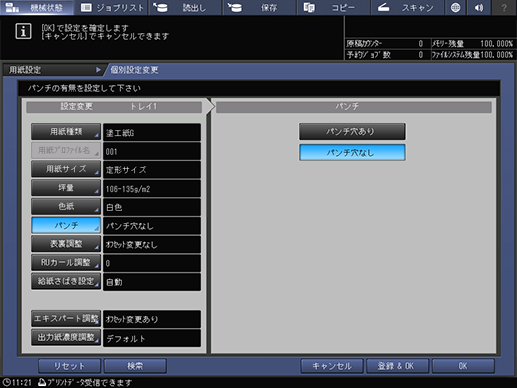This screenshot has width=517, height=388.
Task: Switch to the スキャン scan tab
Action: [x=407, y=7]
